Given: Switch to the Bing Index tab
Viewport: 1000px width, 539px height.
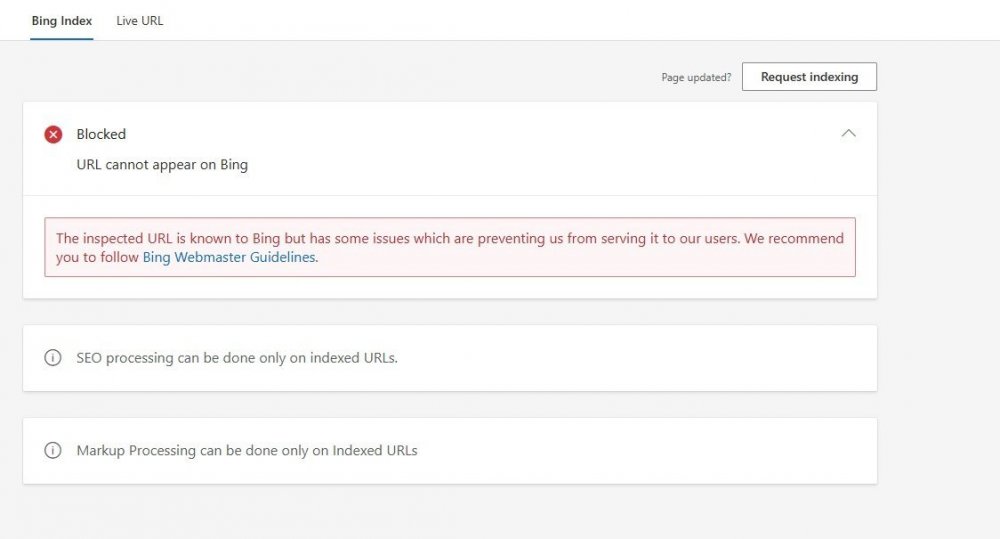Looking at the screenshot, I should (x=62, y=20).
